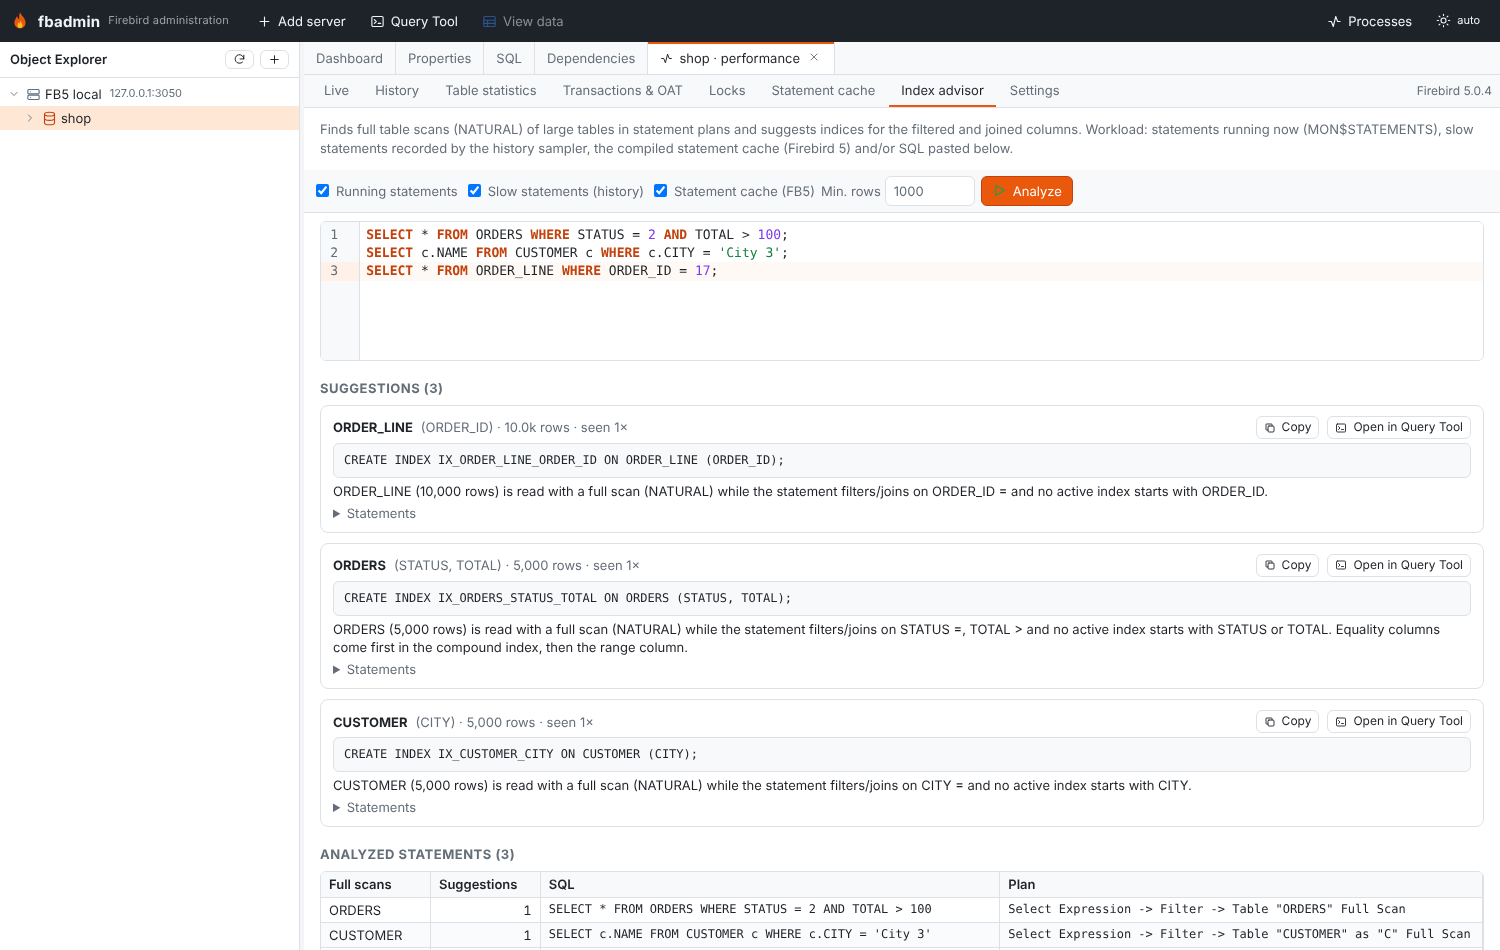Toggle Statement cache (FB5) checkbox
Screen dimensions: 1500x950
pyautogui.click(x=661, y=191)
